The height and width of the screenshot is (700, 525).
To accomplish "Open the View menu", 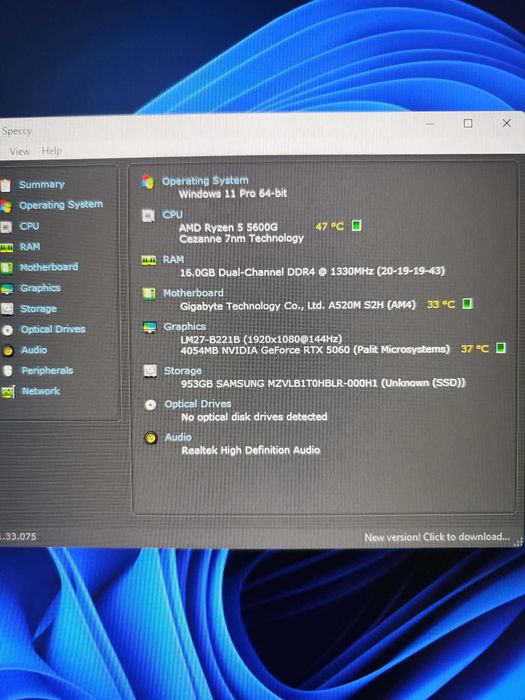I will pyautogui.click(x=20, y=151).
